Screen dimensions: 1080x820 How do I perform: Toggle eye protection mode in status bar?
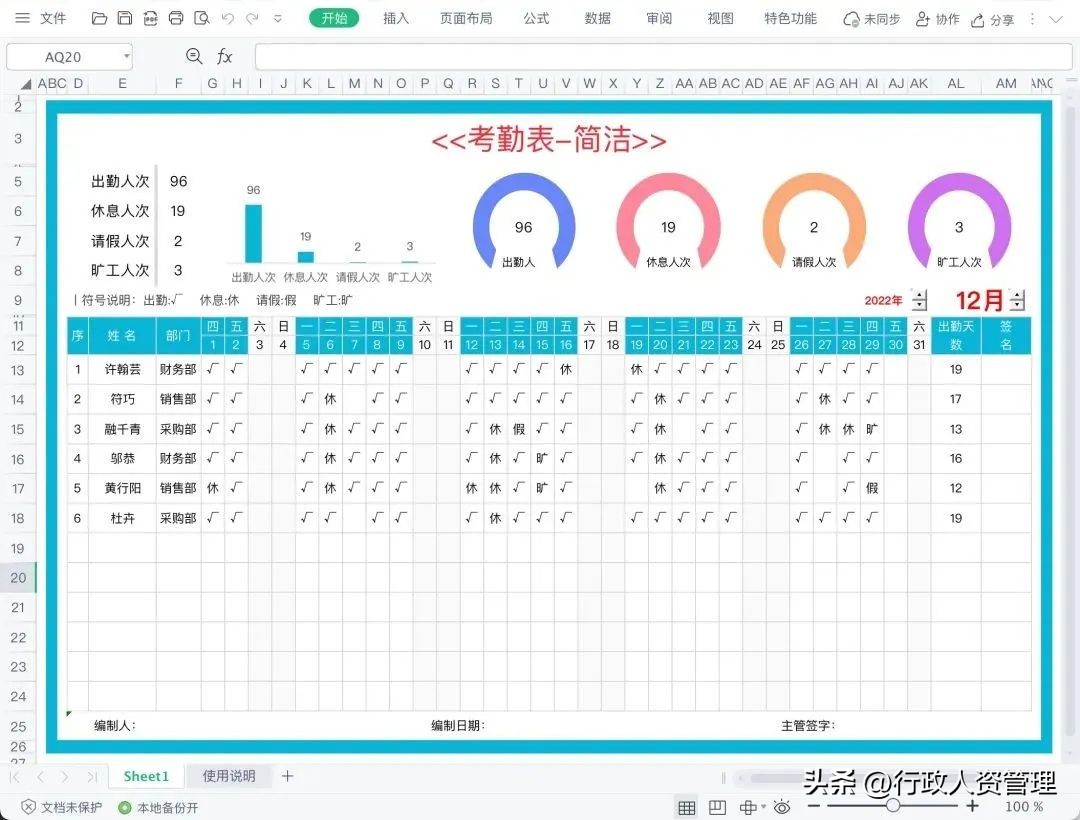[782, 807]
